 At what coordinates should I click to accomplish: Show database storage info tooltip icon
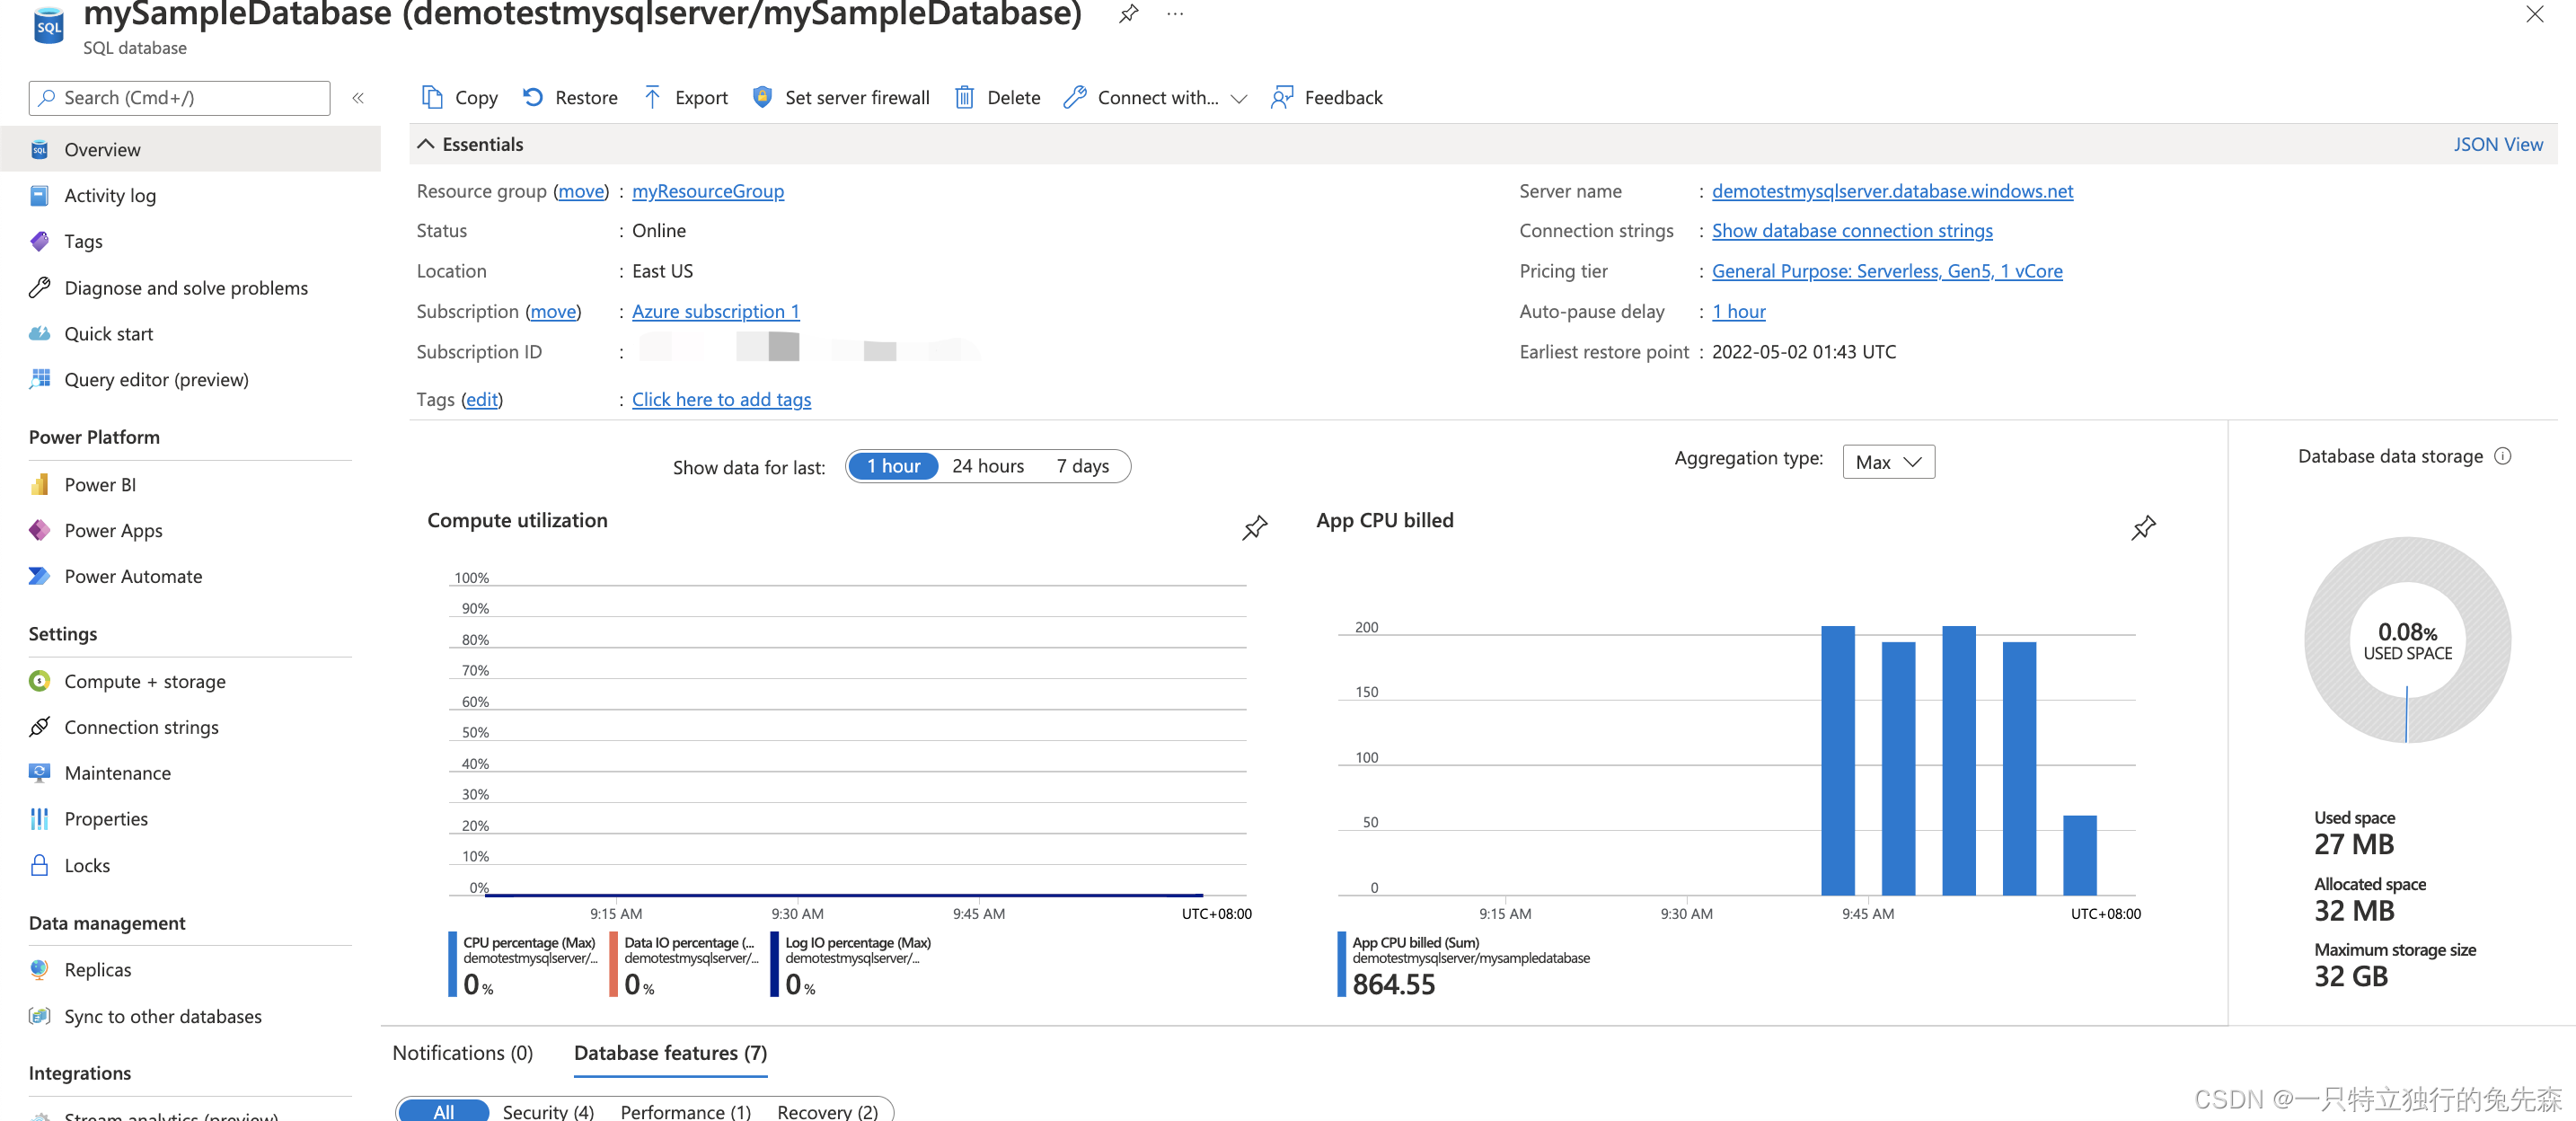coord(2502,456)
